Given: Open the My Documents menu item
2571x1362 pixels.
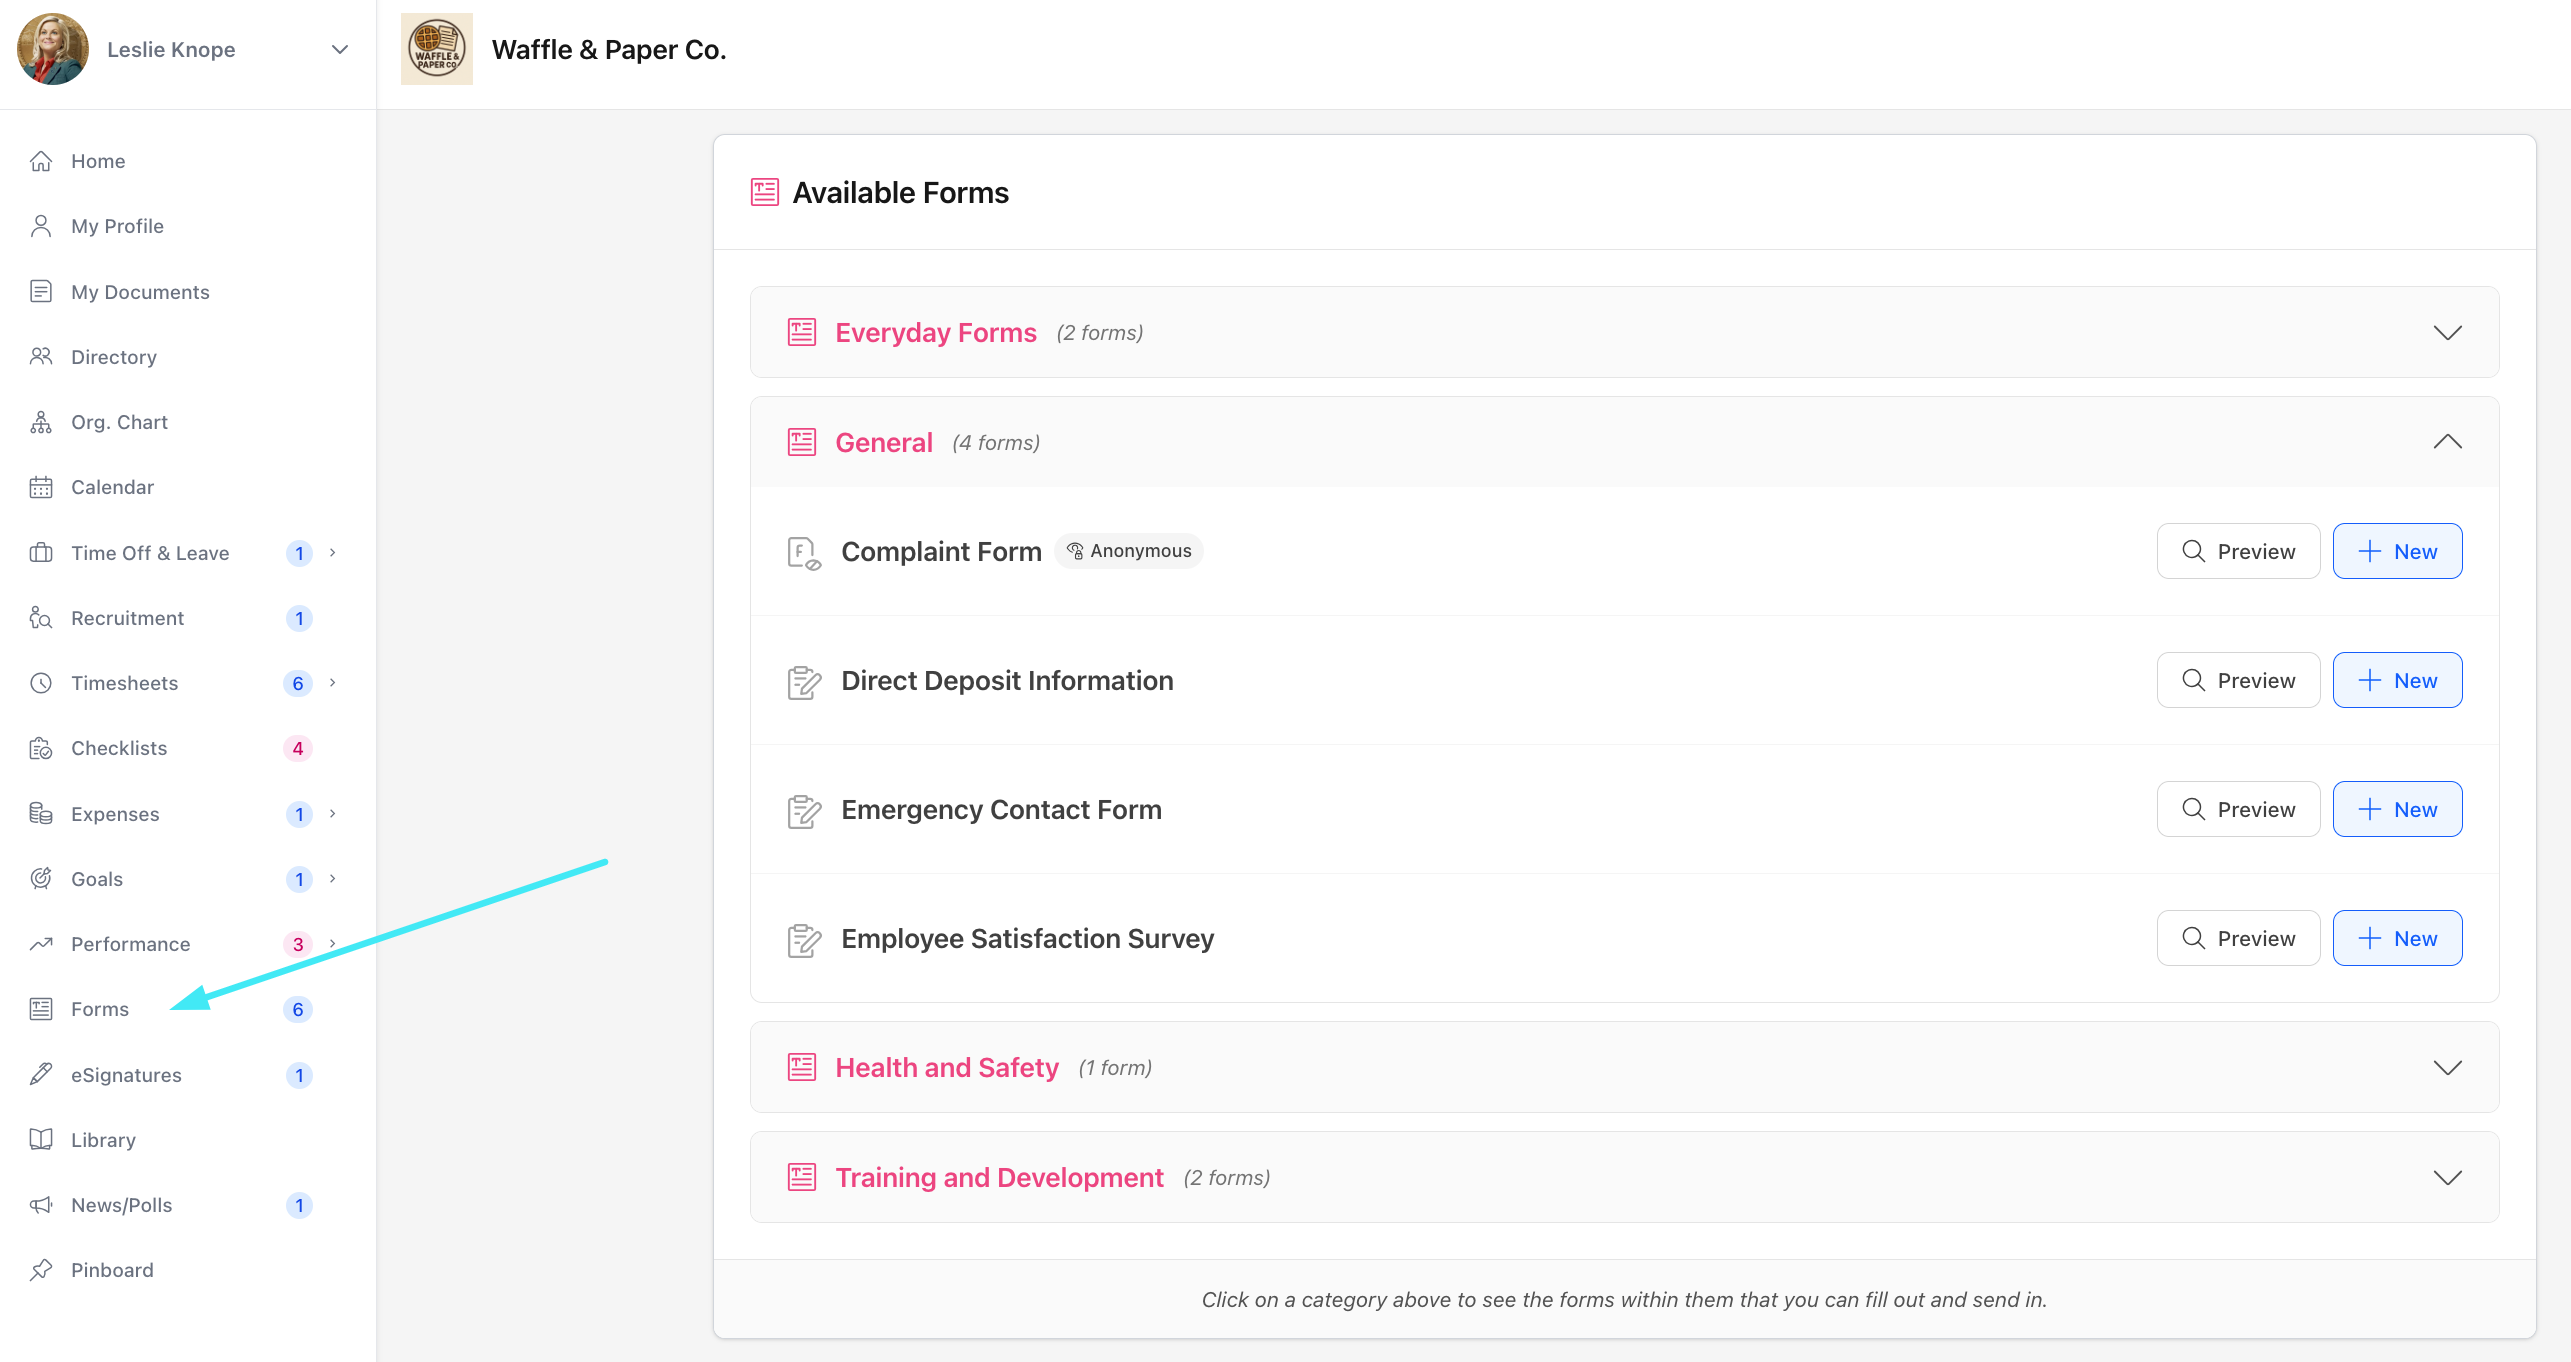Looking at the screenshot, I should pos(140,292).
